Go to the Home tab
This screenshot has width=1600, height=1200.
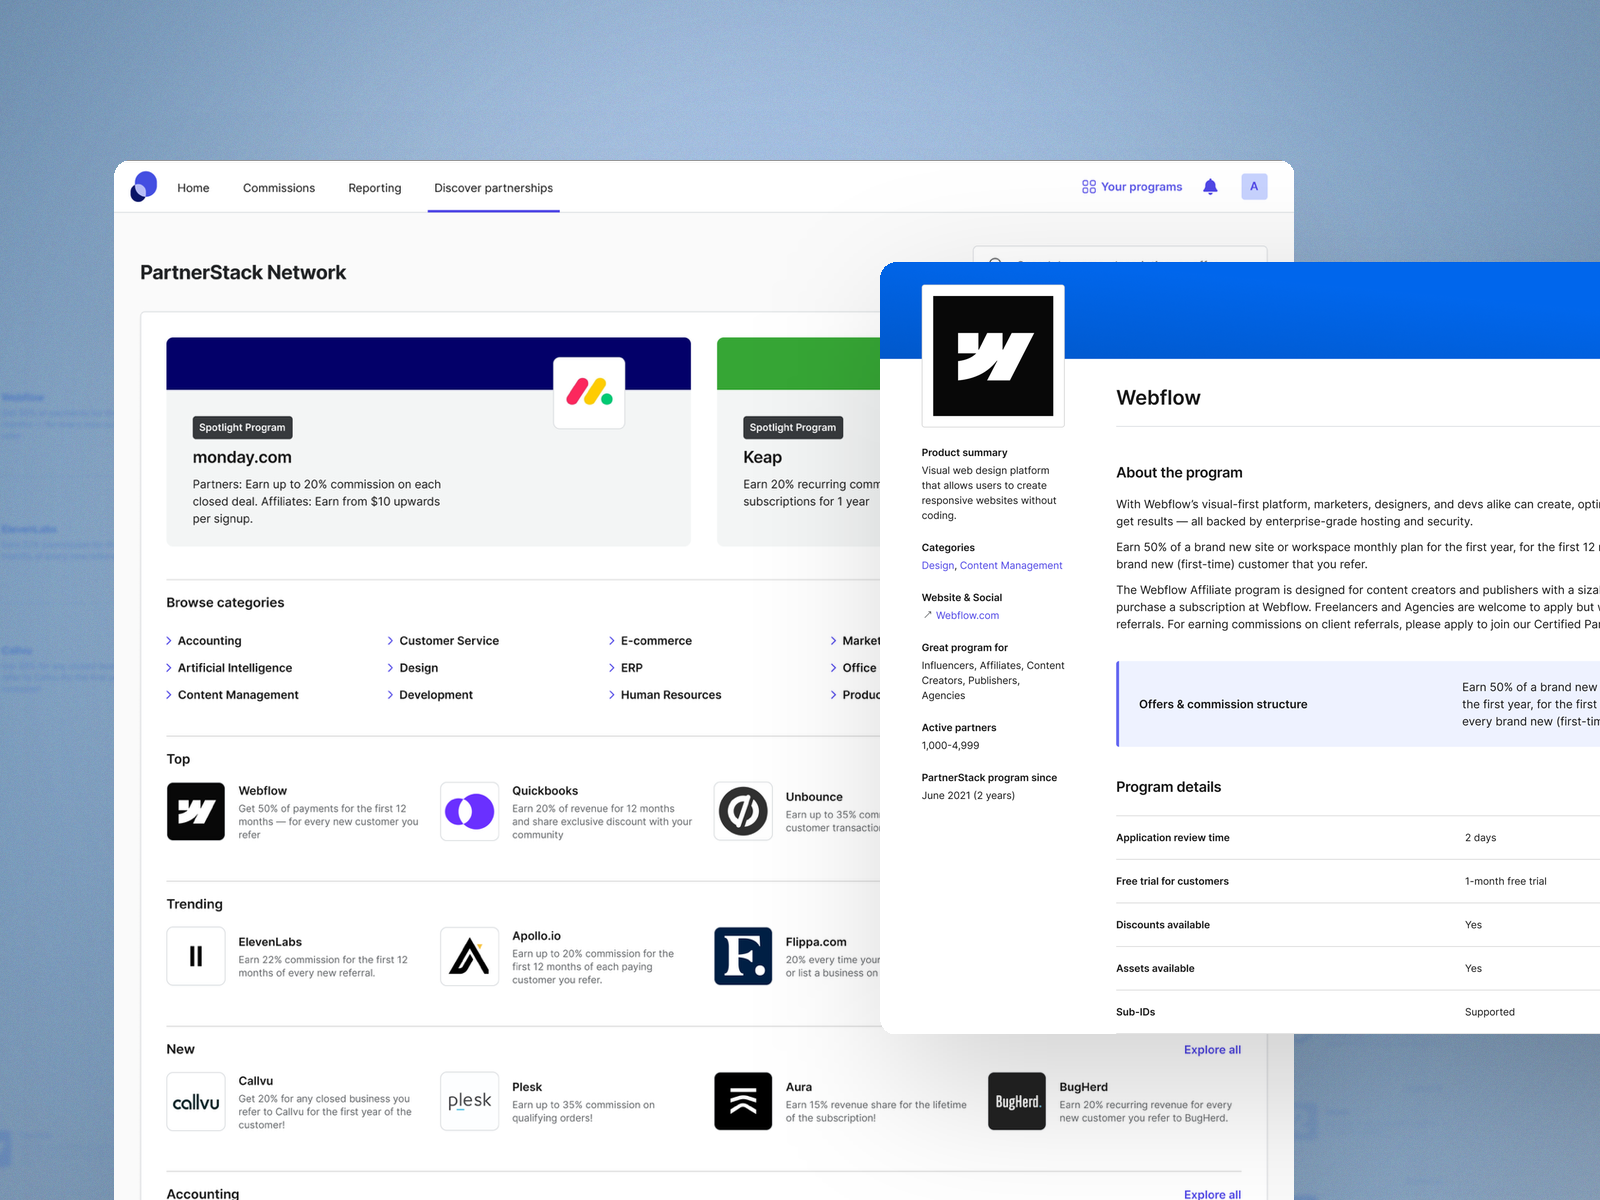(193, 188)
